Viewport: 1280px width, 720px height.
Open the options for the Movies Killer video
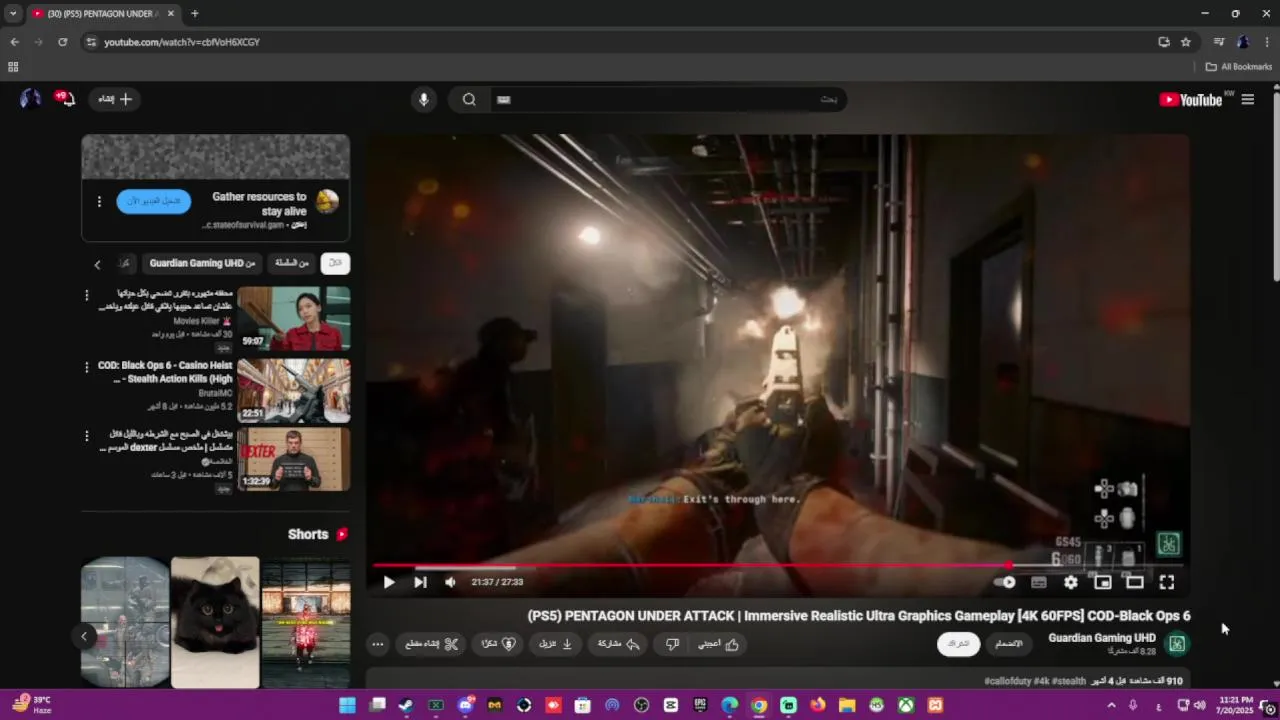(86, 296)
